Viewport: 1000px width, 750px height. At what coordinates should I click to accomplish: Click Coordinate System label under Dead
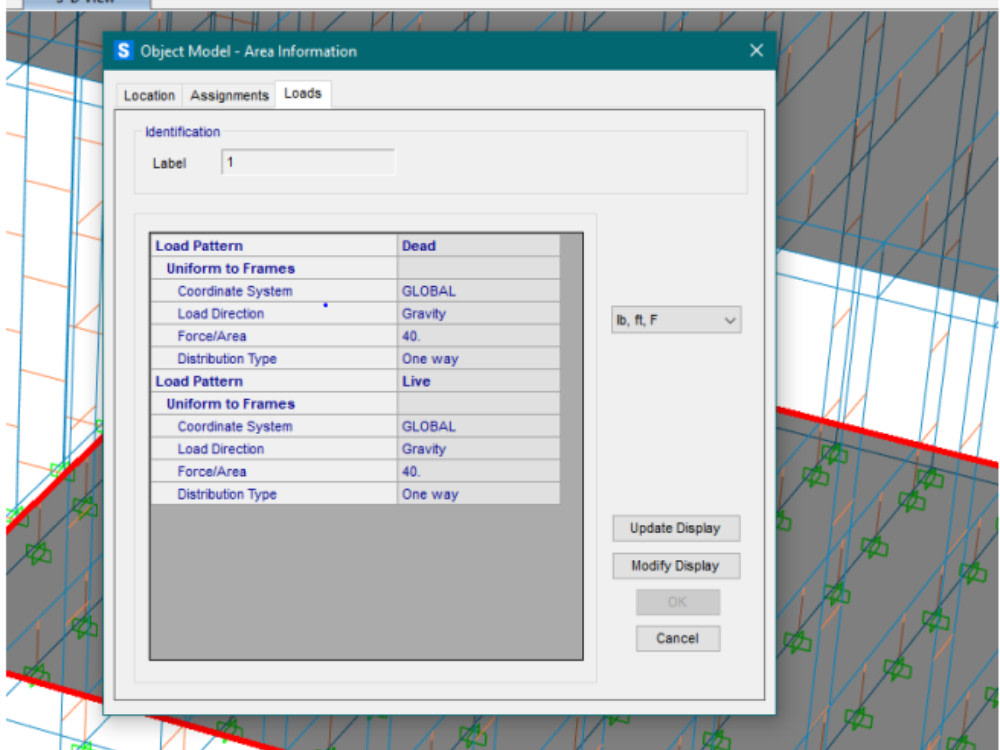tap(235, 291)
